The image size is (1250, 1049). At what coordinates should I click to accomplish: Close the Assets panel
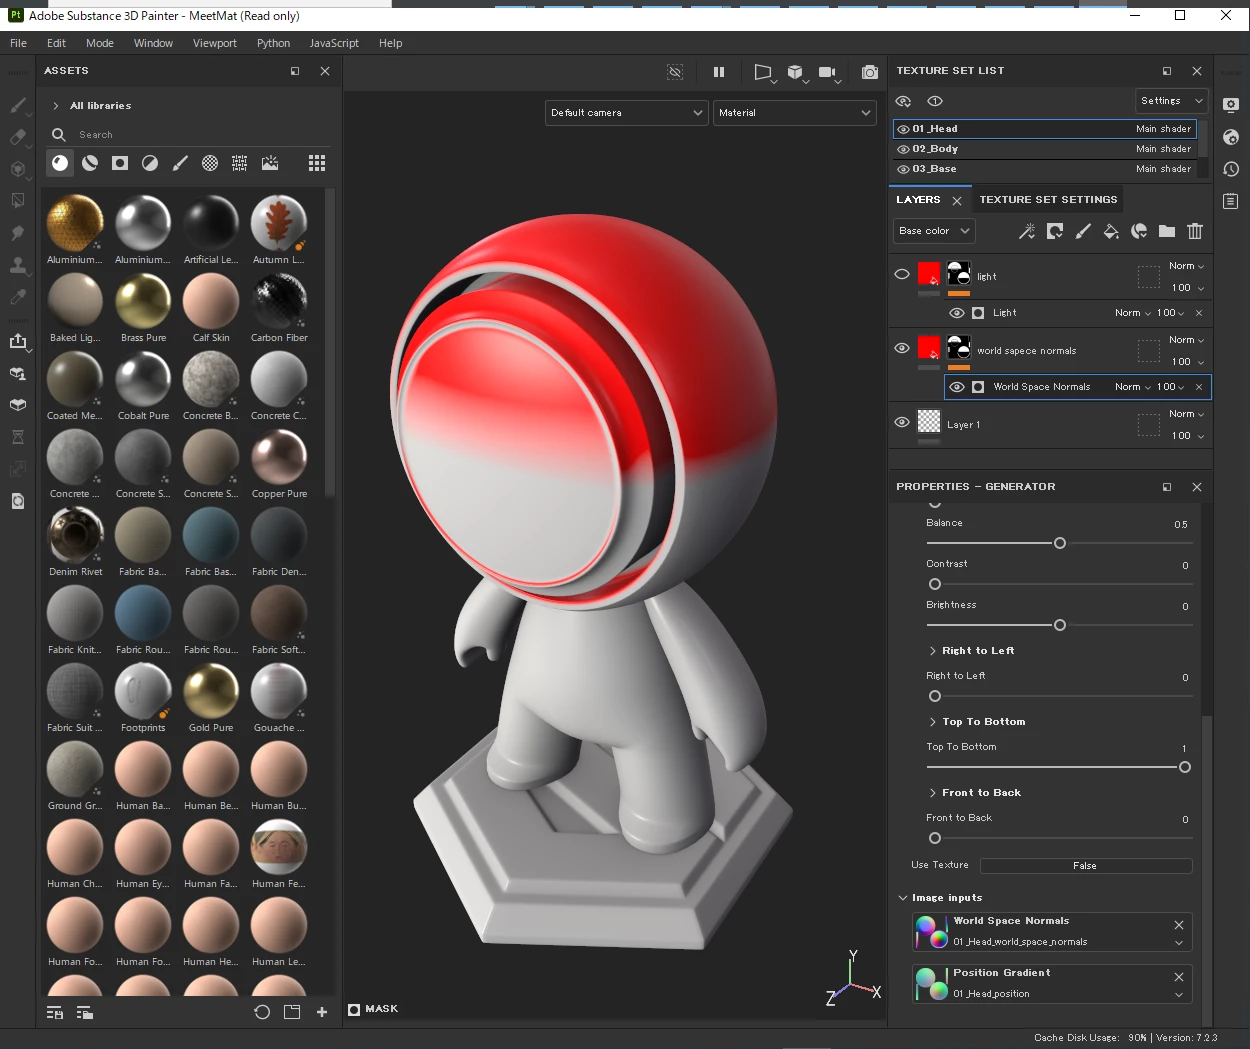[x=325, y=71]
